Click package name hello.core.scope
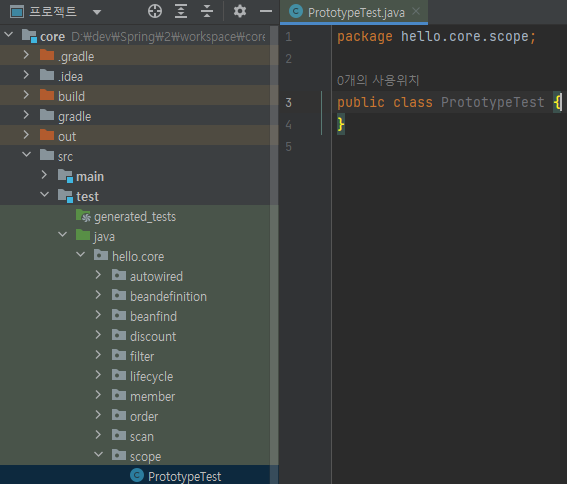This screenshot has height=484, width=567. coord(465,37)
